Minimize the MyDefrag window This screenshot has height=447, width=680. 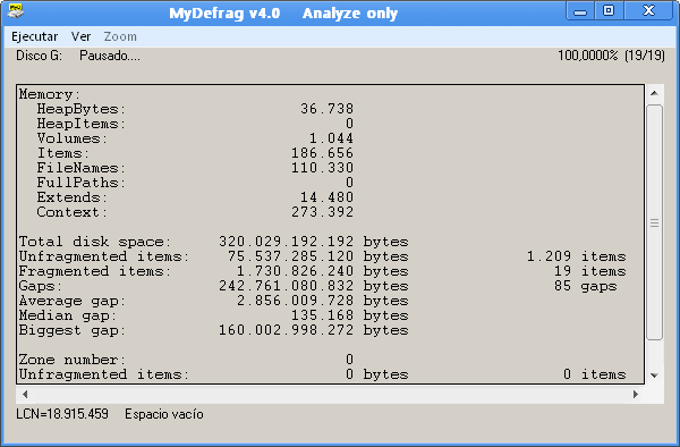[580, 11]
